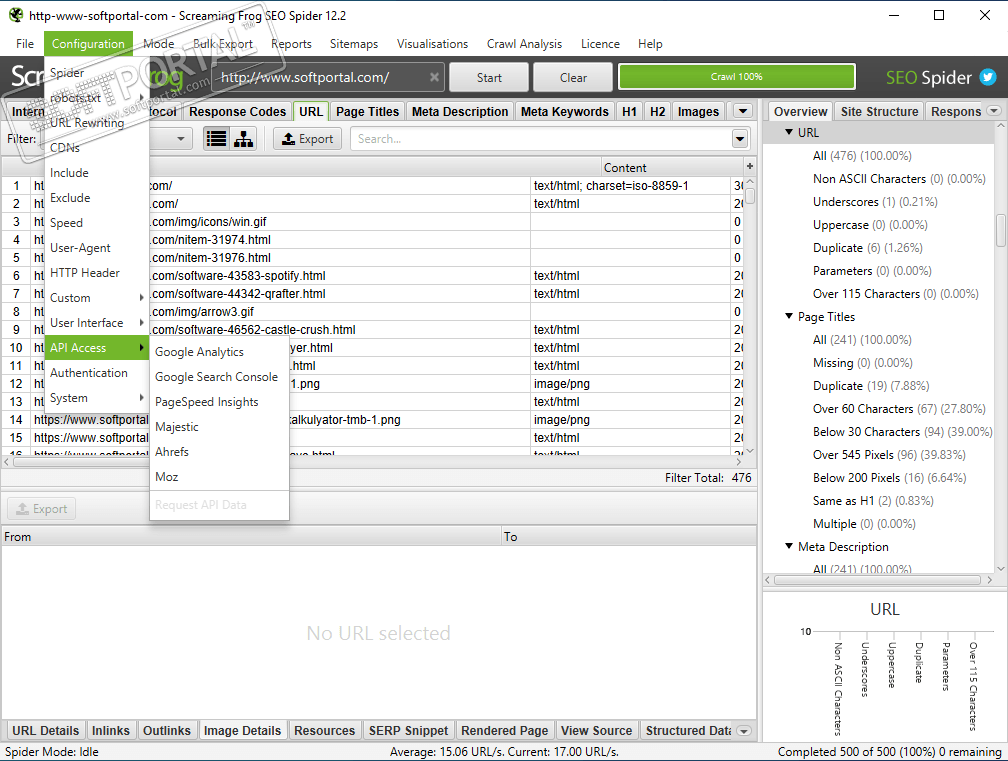The height and width of the screenshot is (761, 1008).
Task: Select Moz API access
Action: [x=166, y=477]
